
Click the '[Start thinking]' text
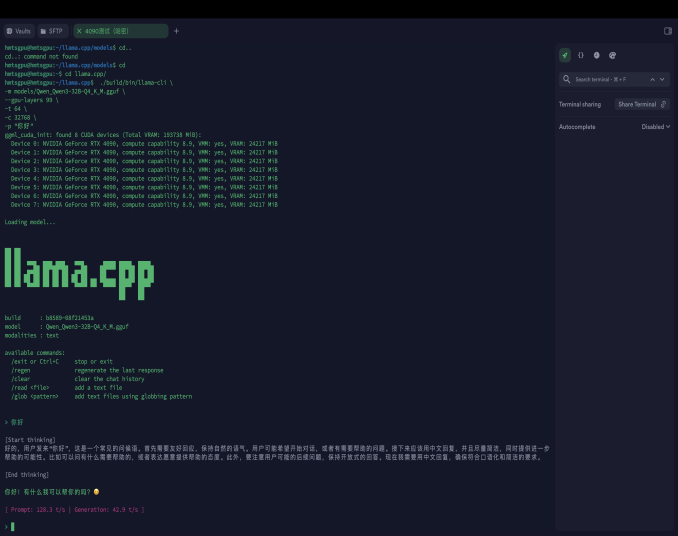tap(30, 440)
